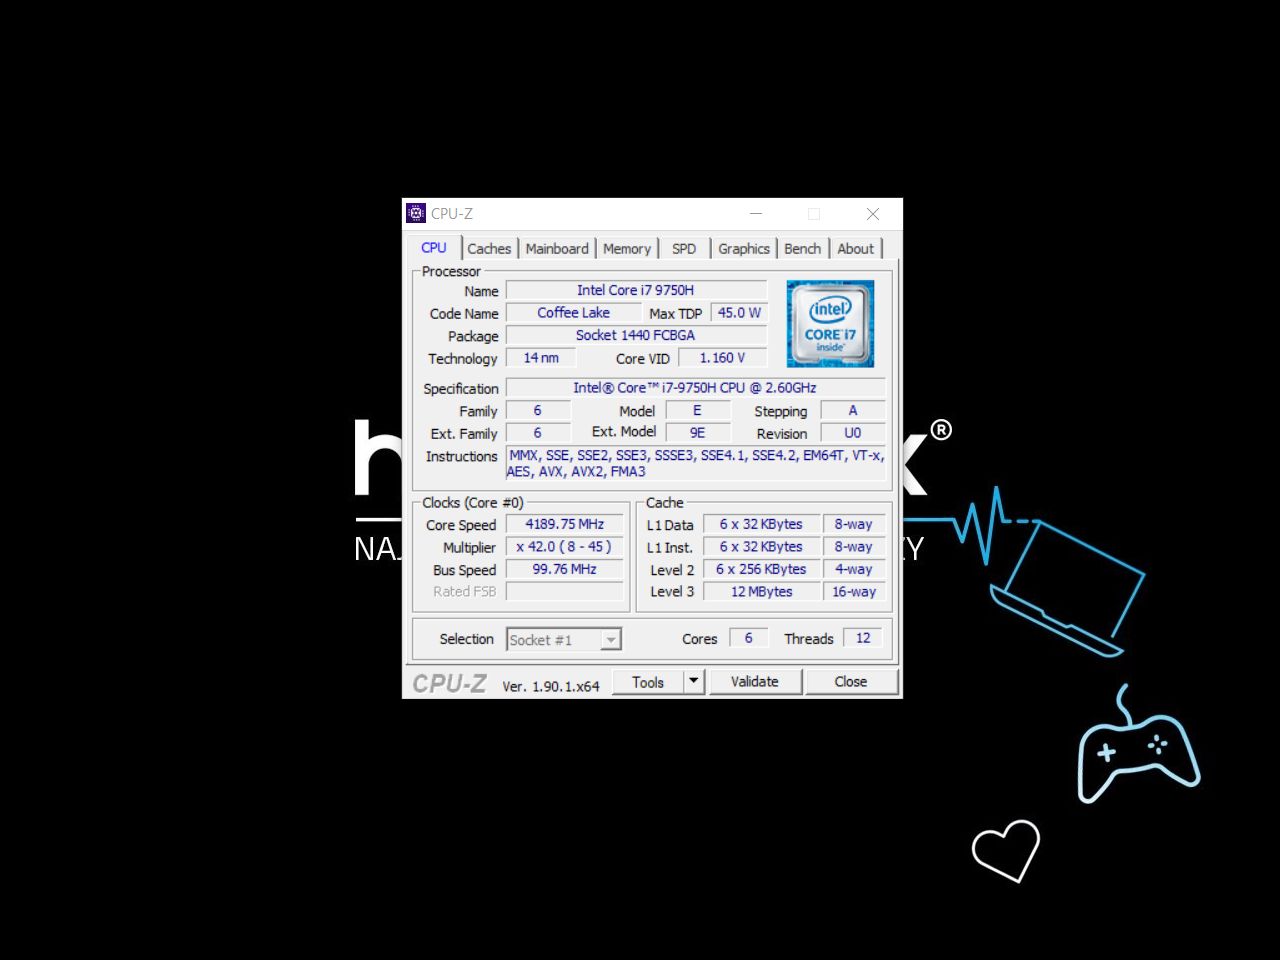Click the Name field Intel Core i7 9750H
This screenshot has width=1280, height=960.
(x=636, y=290)
